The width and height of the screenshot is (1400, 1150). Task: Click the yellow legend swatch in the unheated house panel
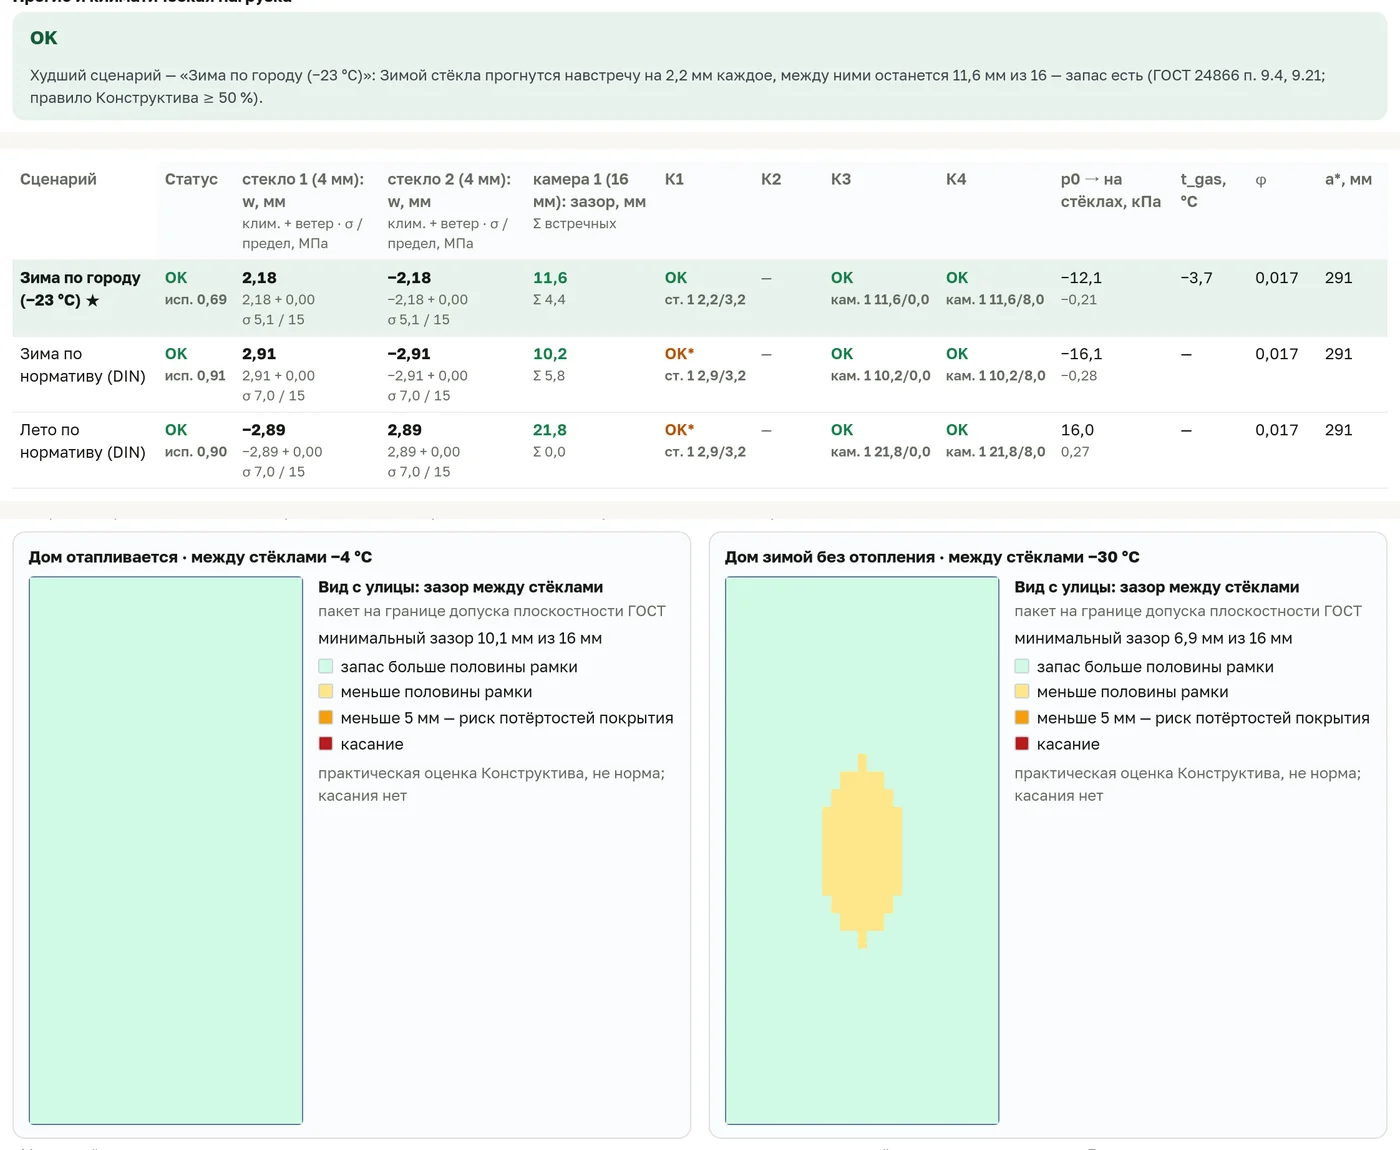point(1022,691)
